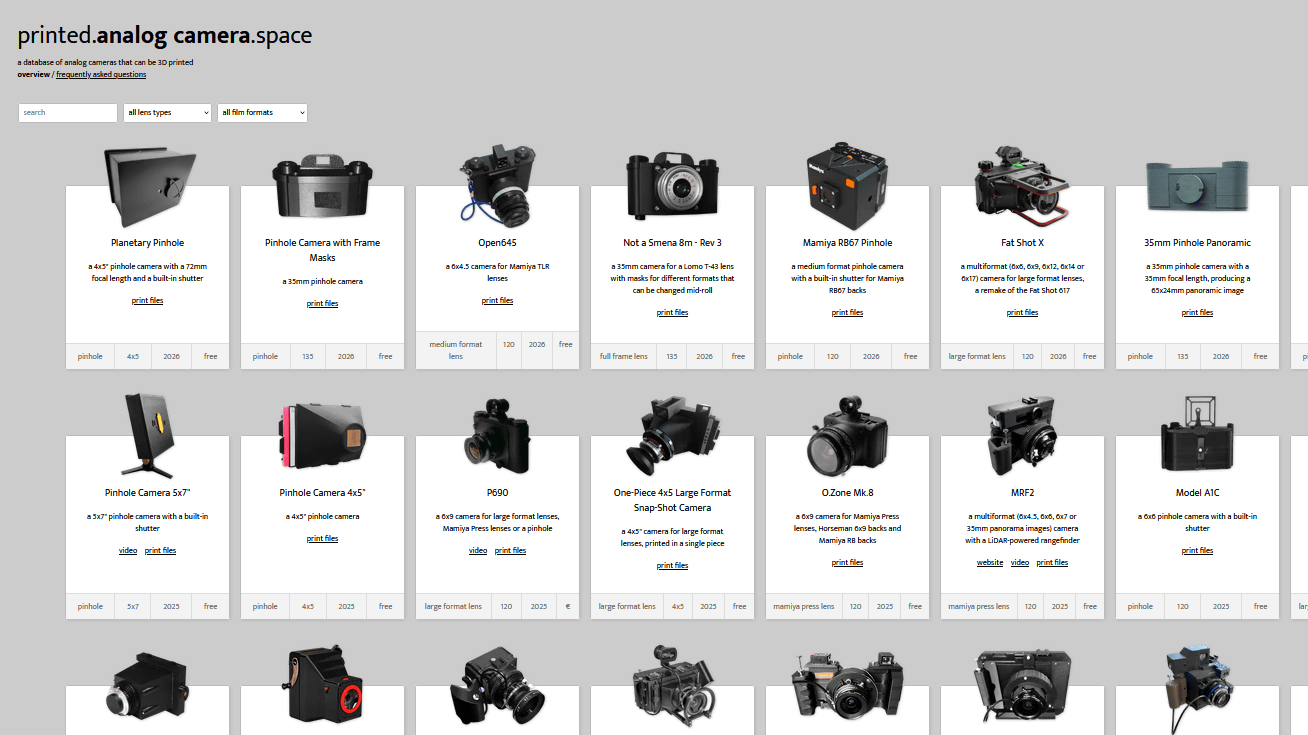The width and height of the screenshot is (1308, 735).
Task: Click the "pinhole" tag on Planetary Pinhole card
Action: click(x=90, y=355)
